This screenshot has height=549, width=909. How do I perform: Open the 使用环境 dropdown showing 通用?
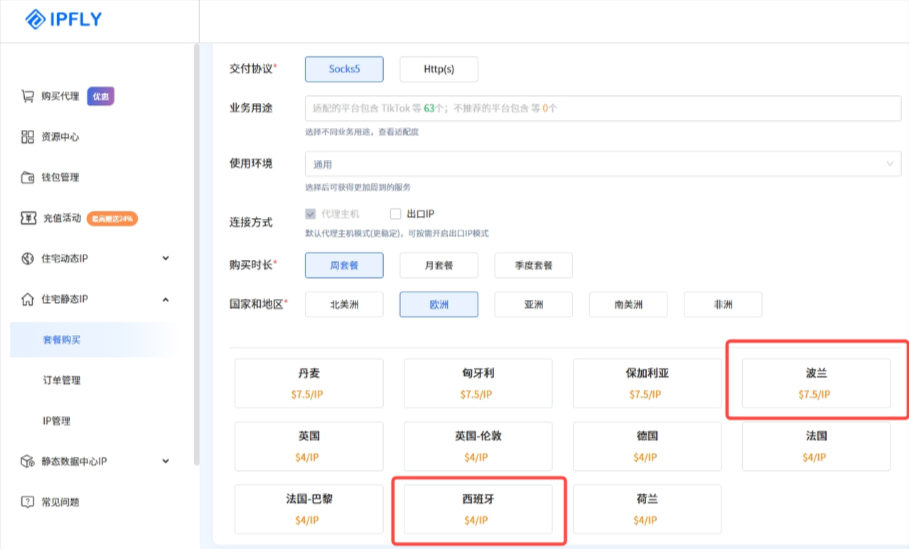[x=603, y=164]
